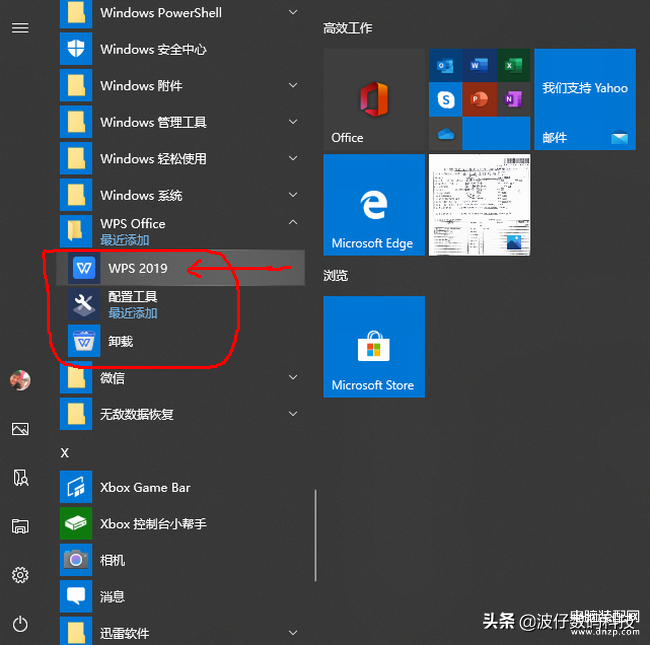Expand the Windows 管理工具 folder
Image resolution: width=650 pixels, height=645 pixels.
point(180,122)
